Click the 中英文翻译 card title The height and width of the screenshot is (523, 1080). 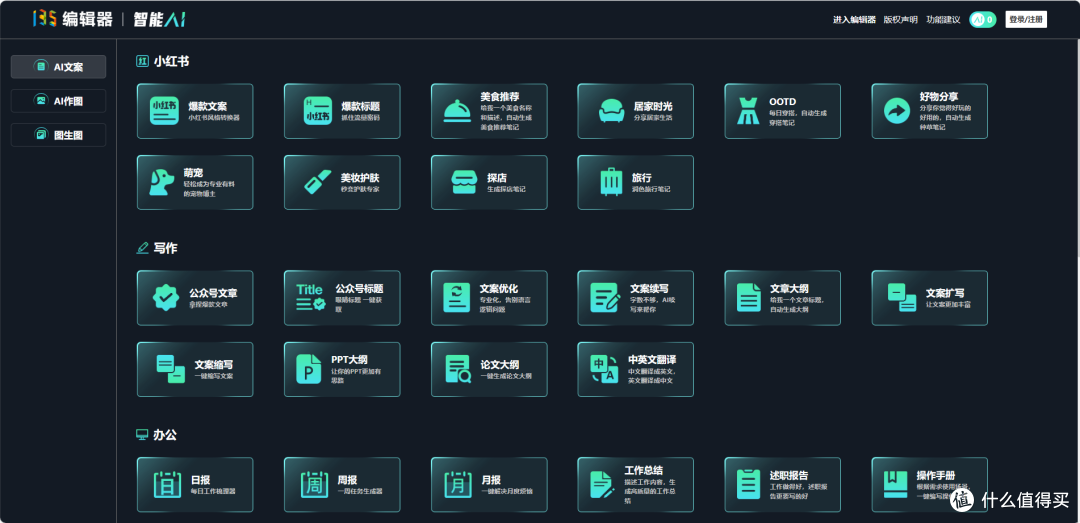pyautogui.click(x=652, y=360)
